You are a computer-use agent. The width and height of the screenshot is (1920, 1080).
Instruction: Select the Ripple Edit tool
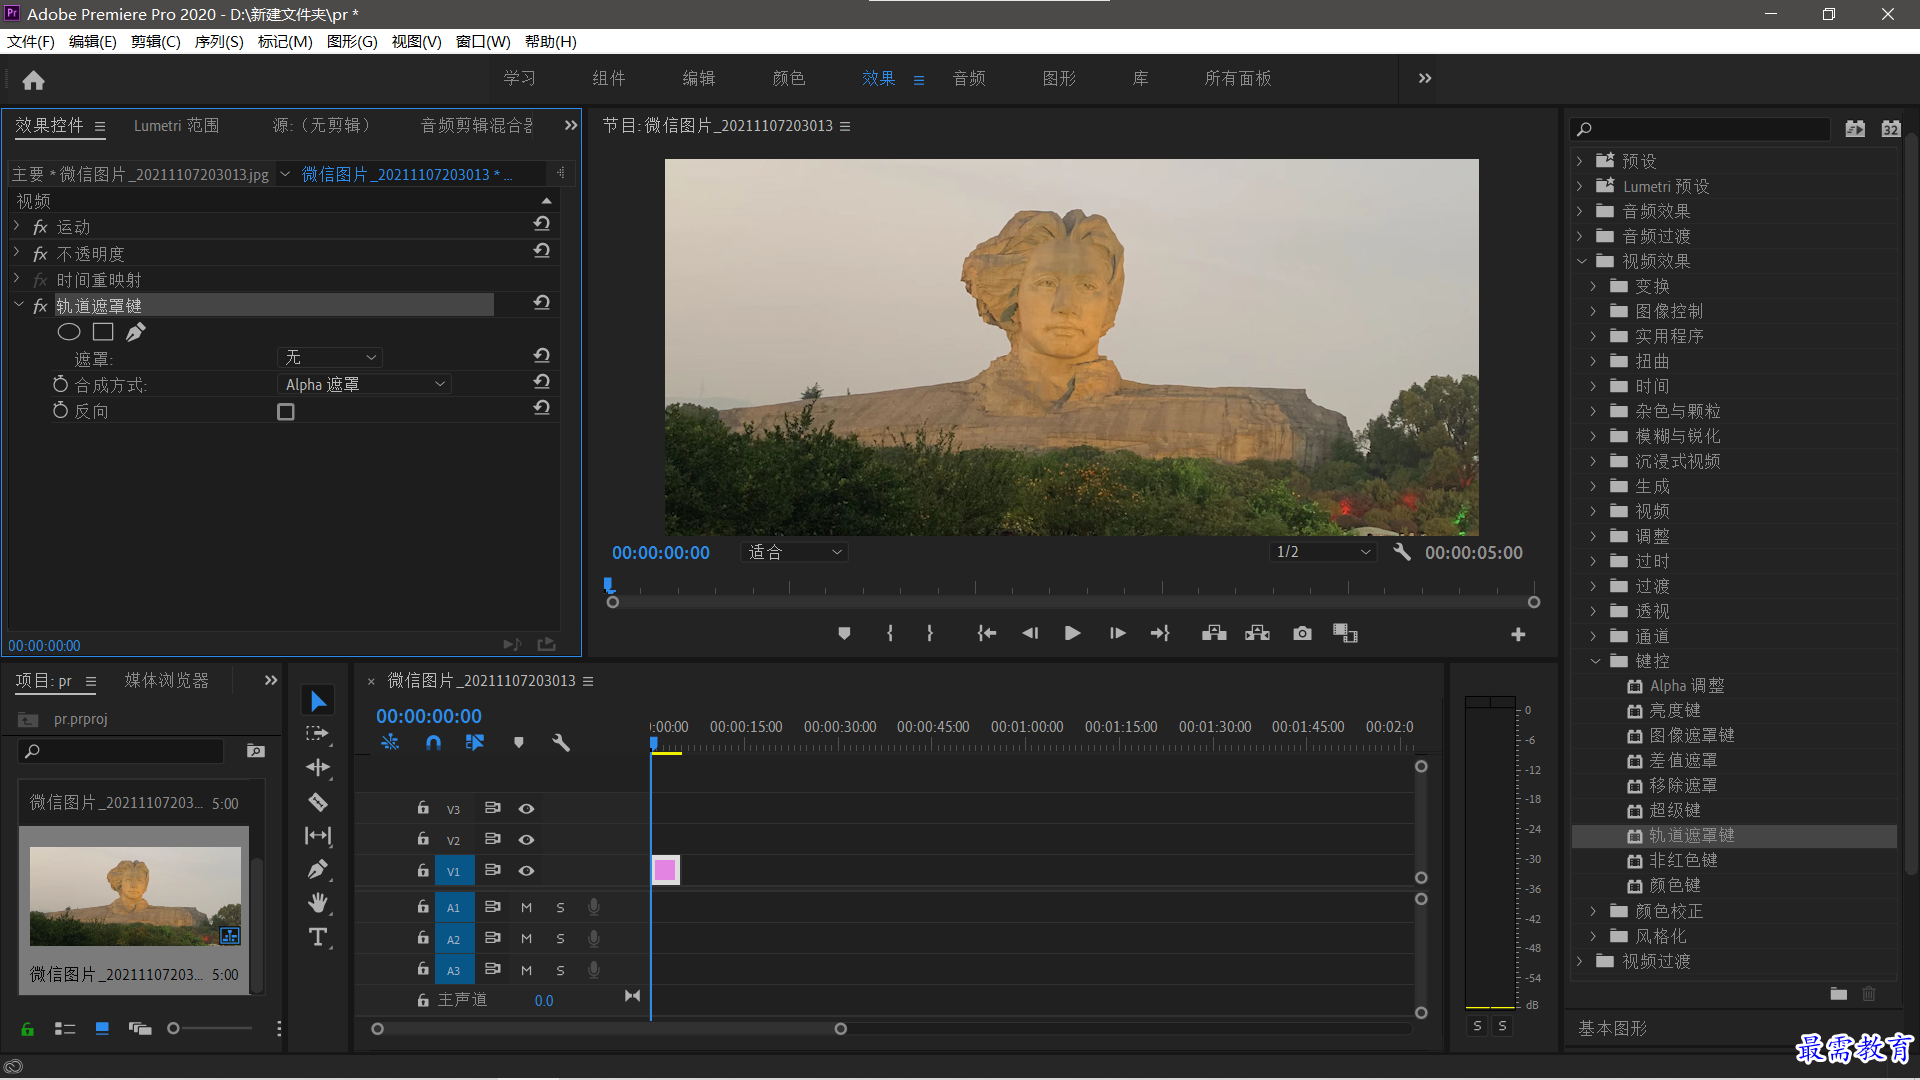(x=318, y=768)
